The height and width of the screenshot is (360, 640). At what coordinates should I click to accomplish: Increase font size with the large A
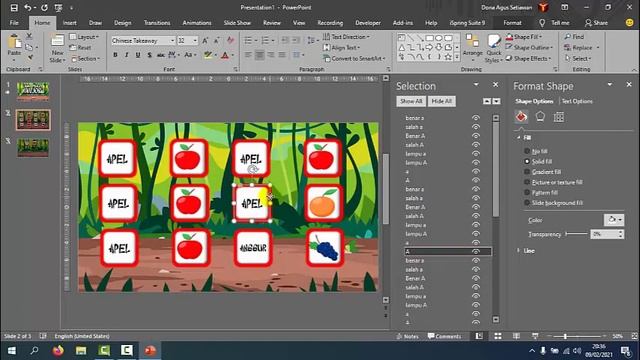[x=205, y=40]
